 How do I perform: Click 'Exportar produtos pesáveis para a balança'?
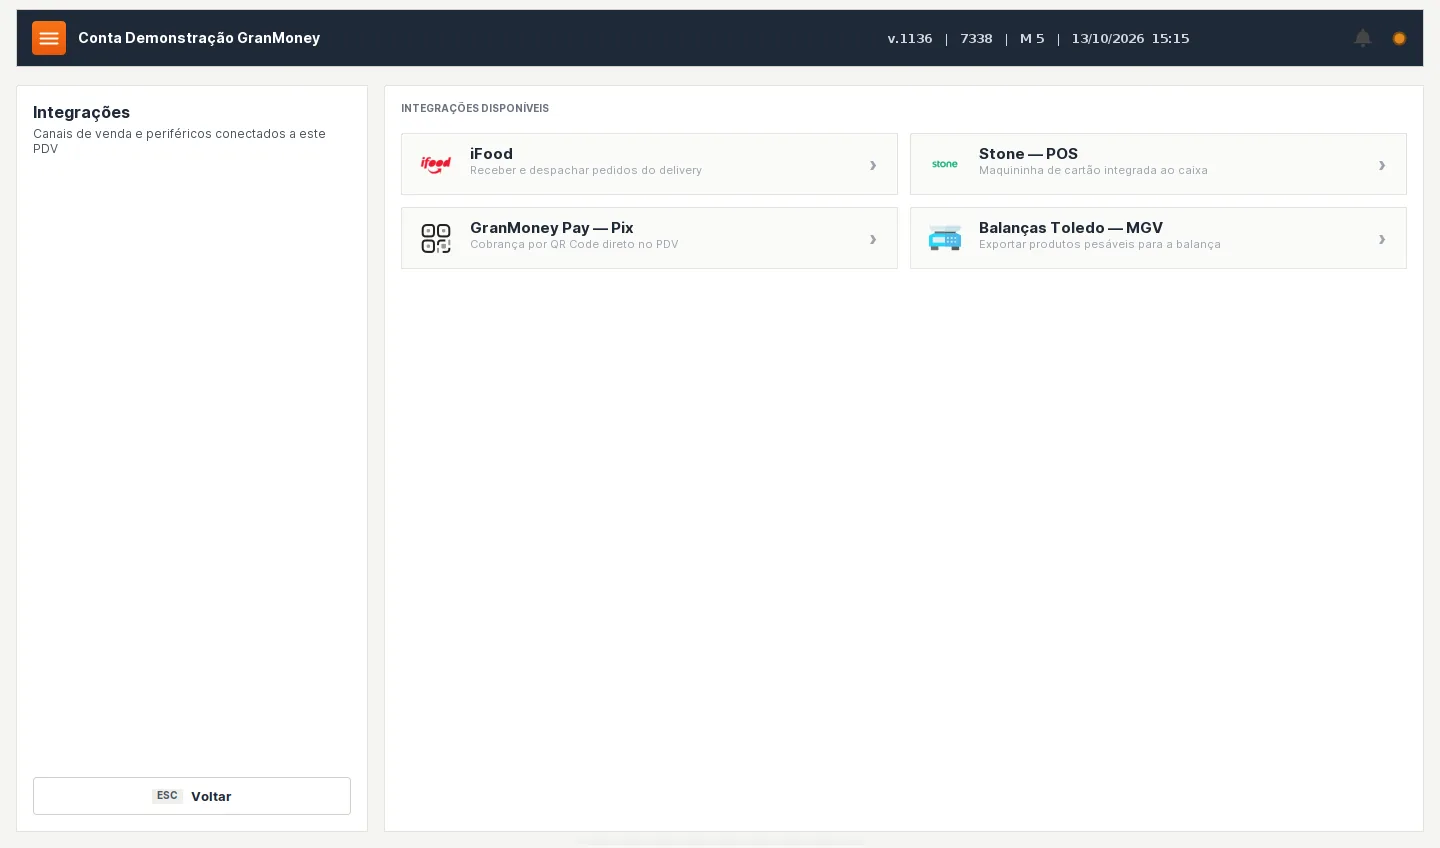tap(1100, 244)
